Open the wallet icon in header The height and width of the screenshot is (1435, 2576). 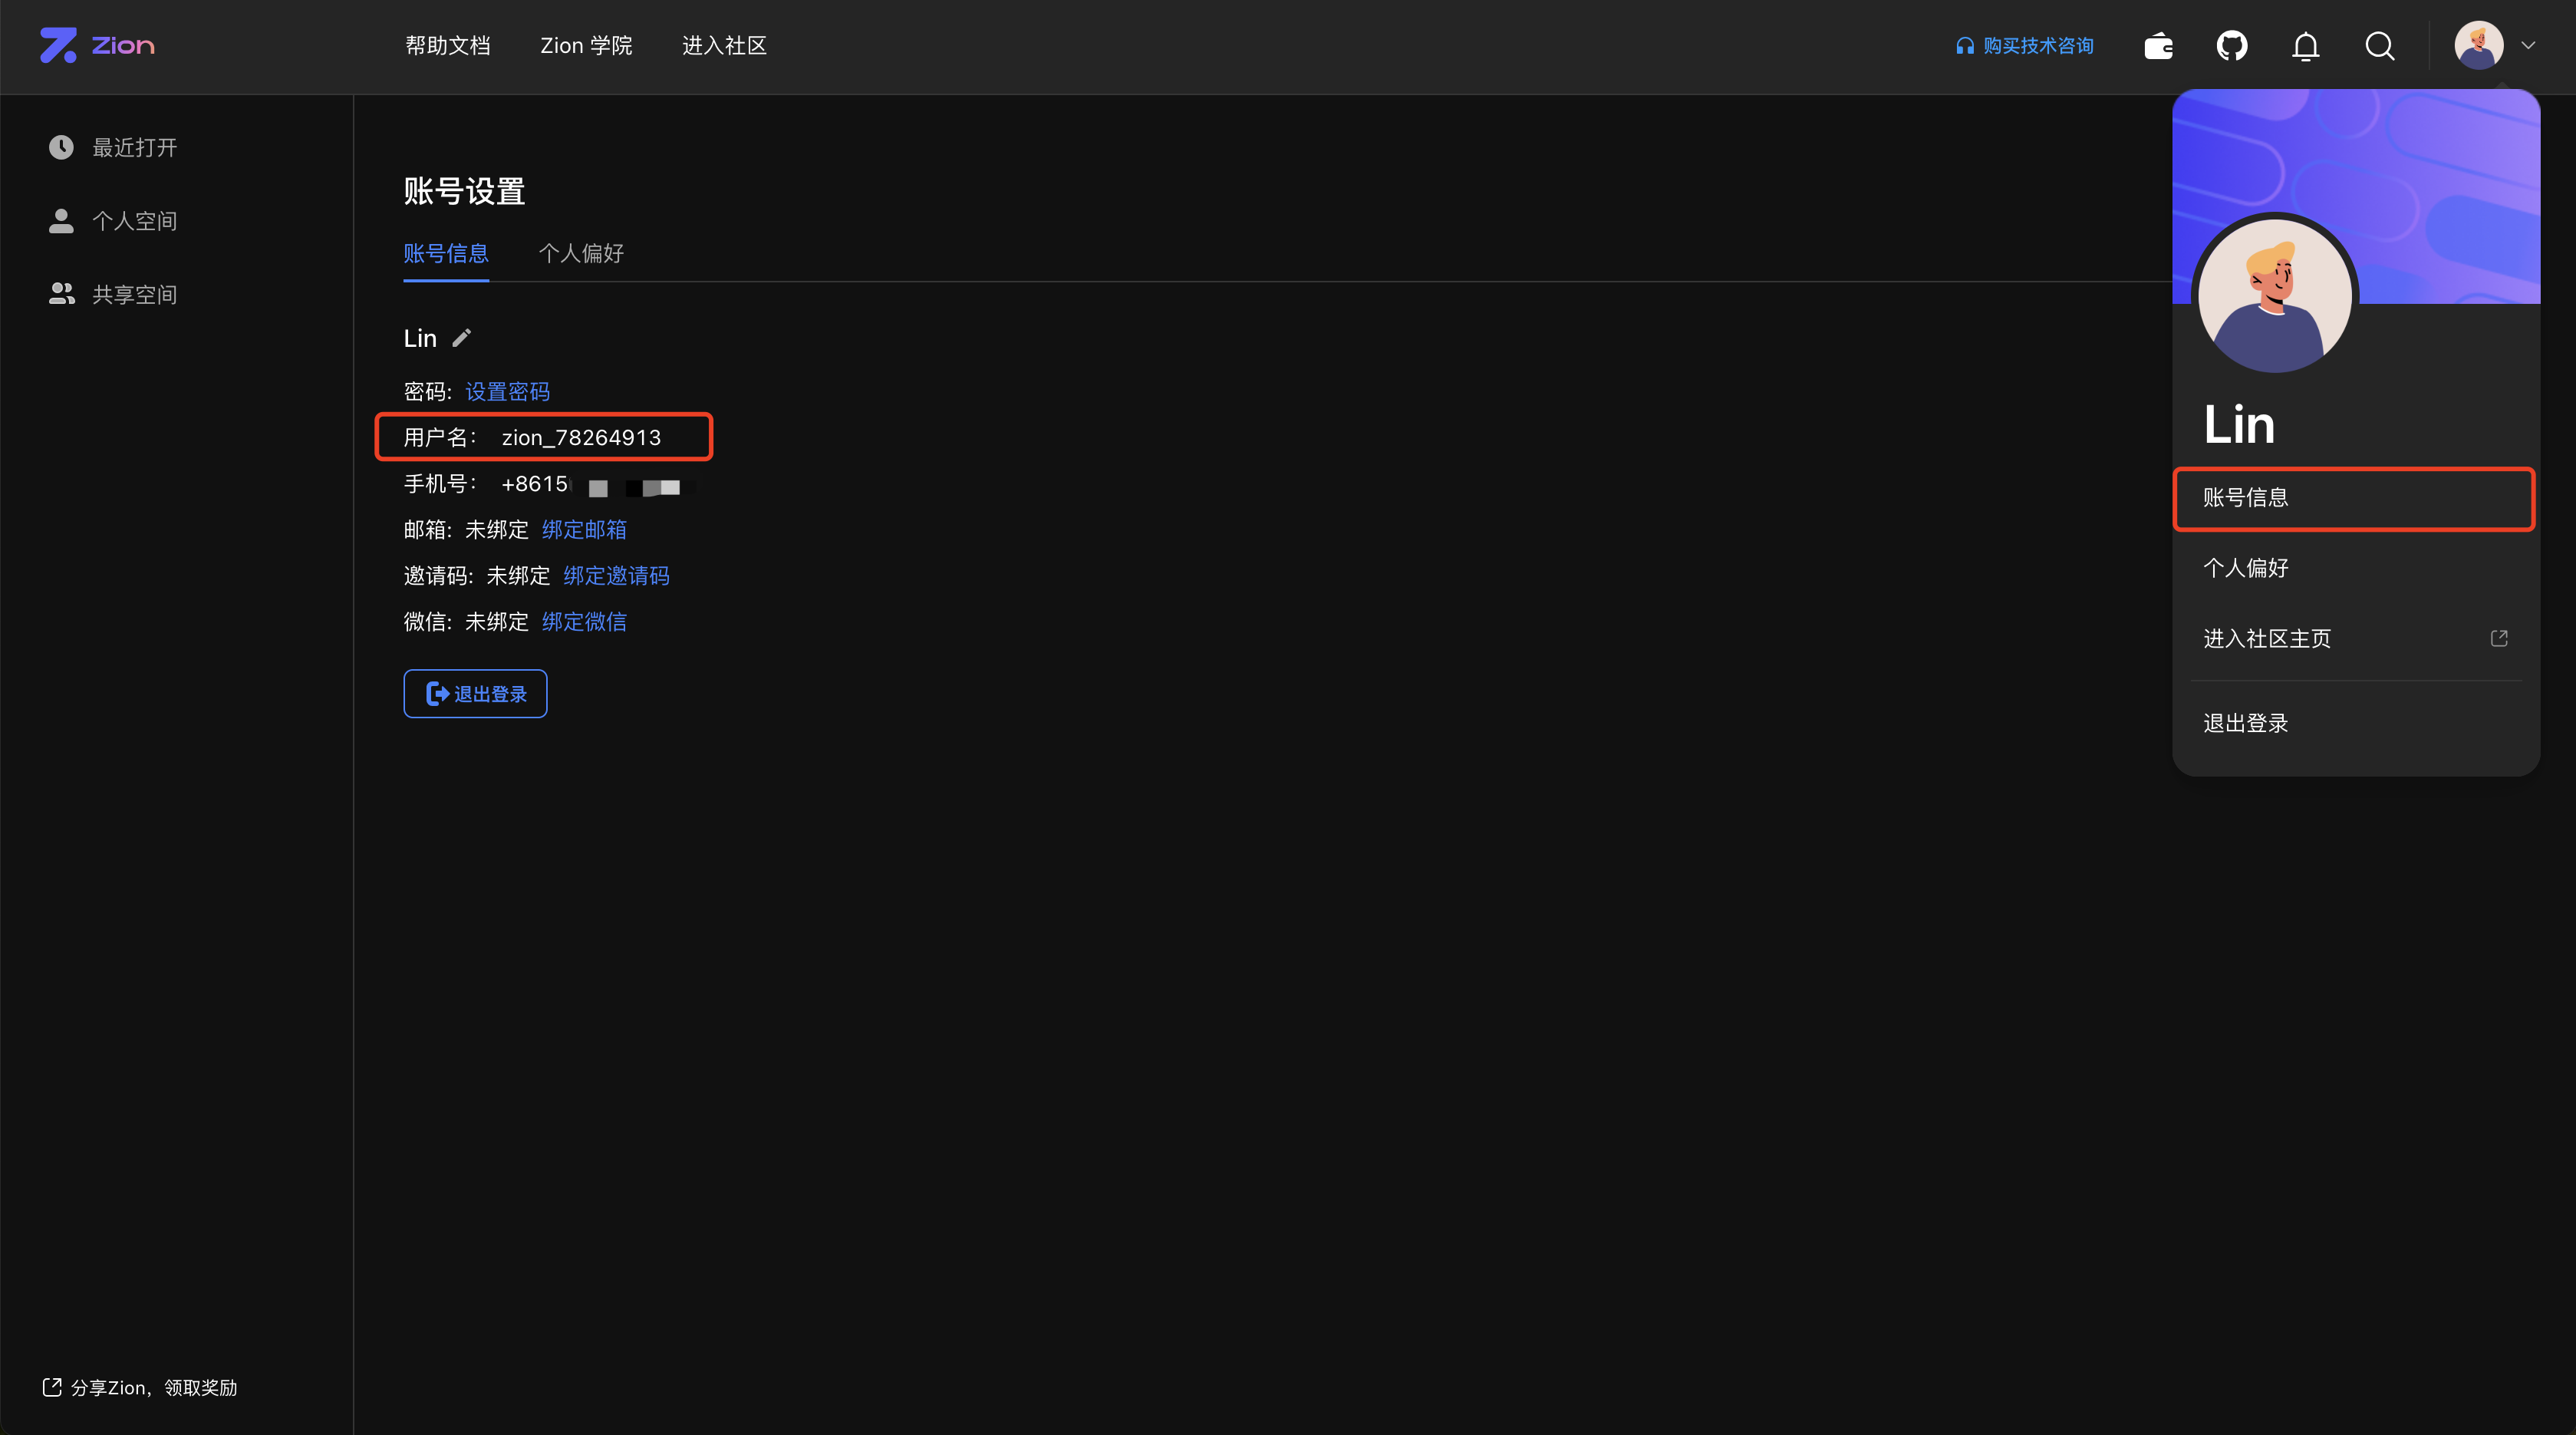pyautogui.click(x=2158, y=46)
